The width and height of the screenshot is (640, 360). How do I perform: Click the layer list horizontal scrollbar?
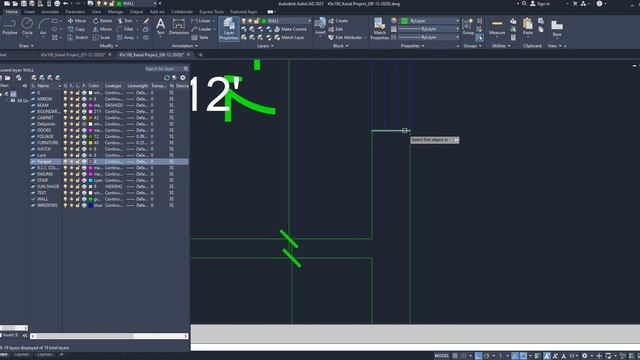pos(109,336)
